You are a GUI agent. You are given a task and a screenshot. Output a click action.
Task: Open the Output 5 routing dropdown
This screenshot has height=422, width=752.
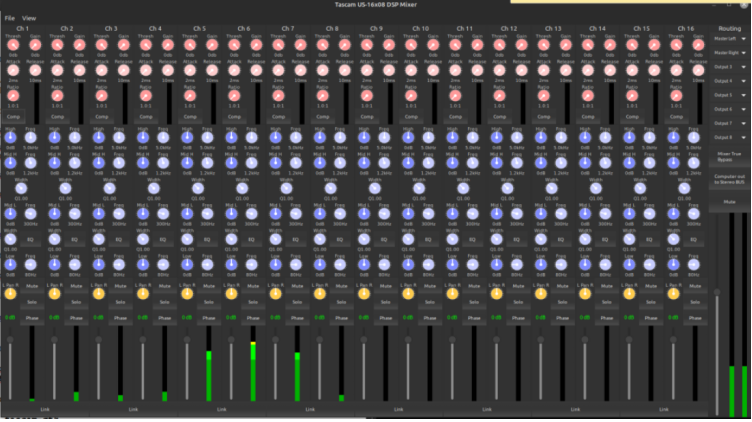(729, 95)
